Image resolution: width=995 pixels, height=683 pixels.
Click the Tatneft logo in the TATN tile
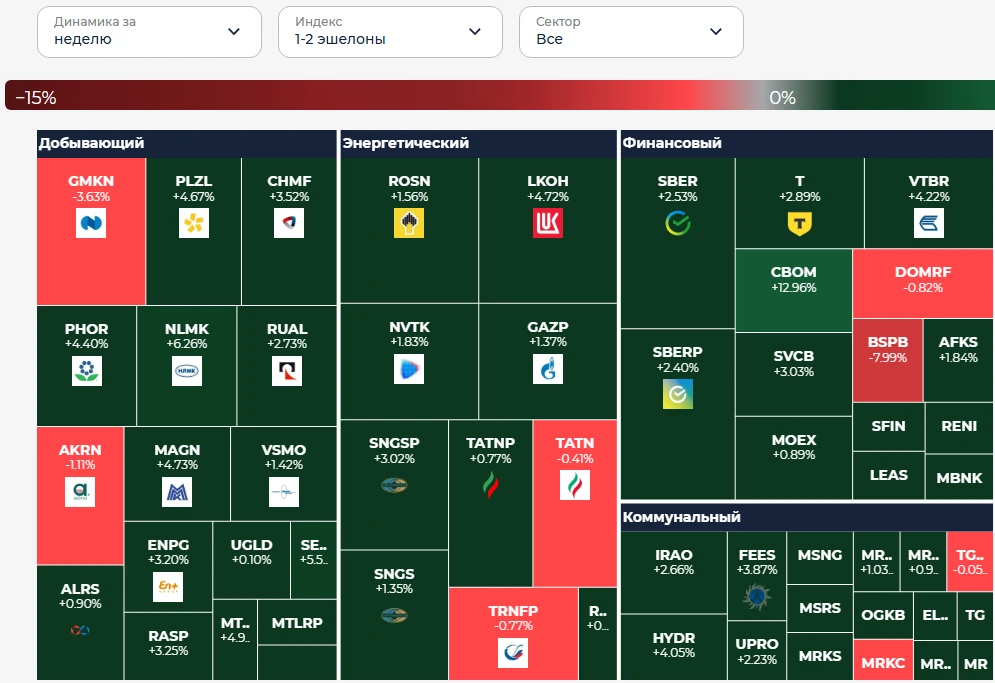(x=575, y=486)
